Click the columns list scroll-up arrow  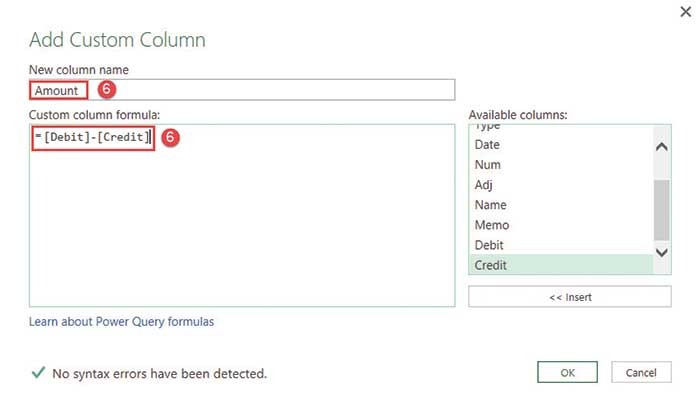click(661, 146)
